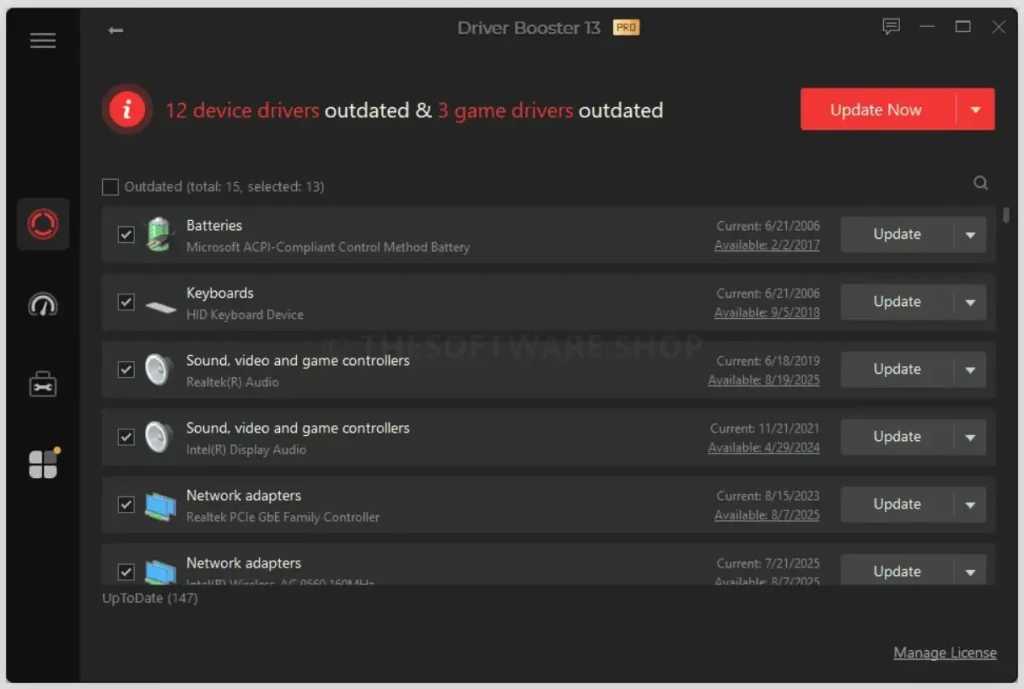Viewport: 1024px width, 689px height.
Task: Click the search magnifier icon
Action: click(980, 183)
